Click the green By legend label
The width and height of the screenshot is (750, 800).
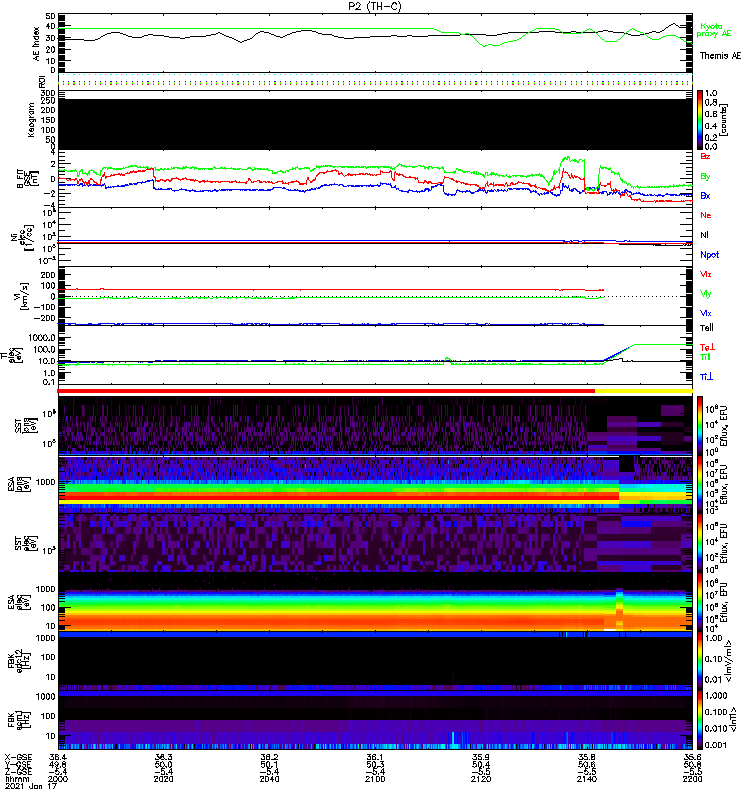tap(706, 176)
